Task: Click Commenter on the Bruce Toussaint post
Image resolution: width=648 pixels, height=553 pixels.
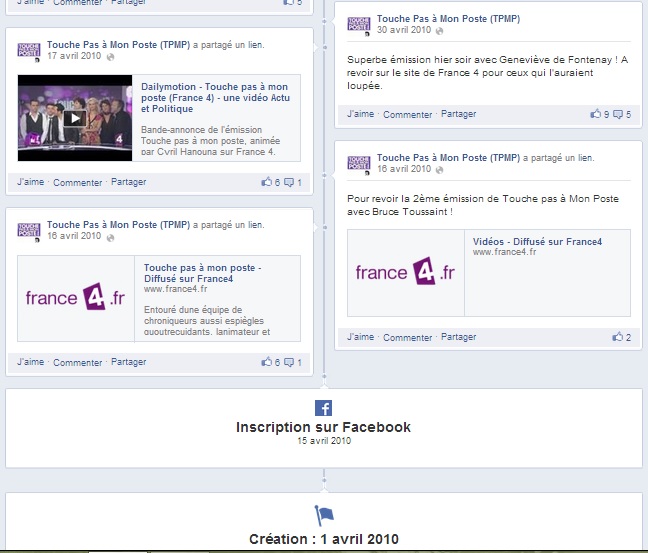Action: (x=407, y=338)
